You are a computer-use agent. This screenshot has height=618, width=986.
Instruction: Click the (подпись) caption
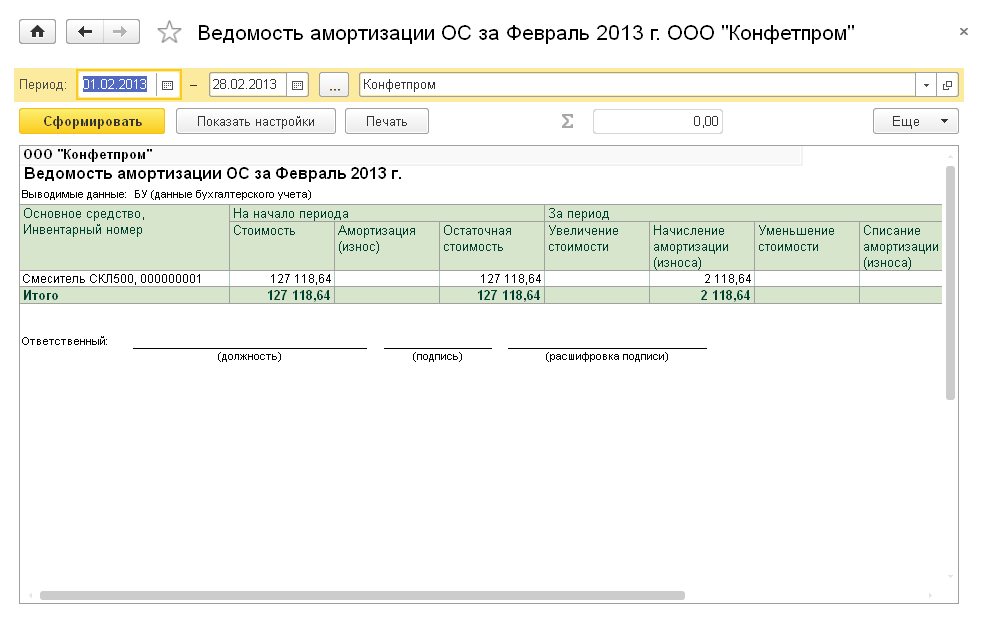click(x=438, y=356)
